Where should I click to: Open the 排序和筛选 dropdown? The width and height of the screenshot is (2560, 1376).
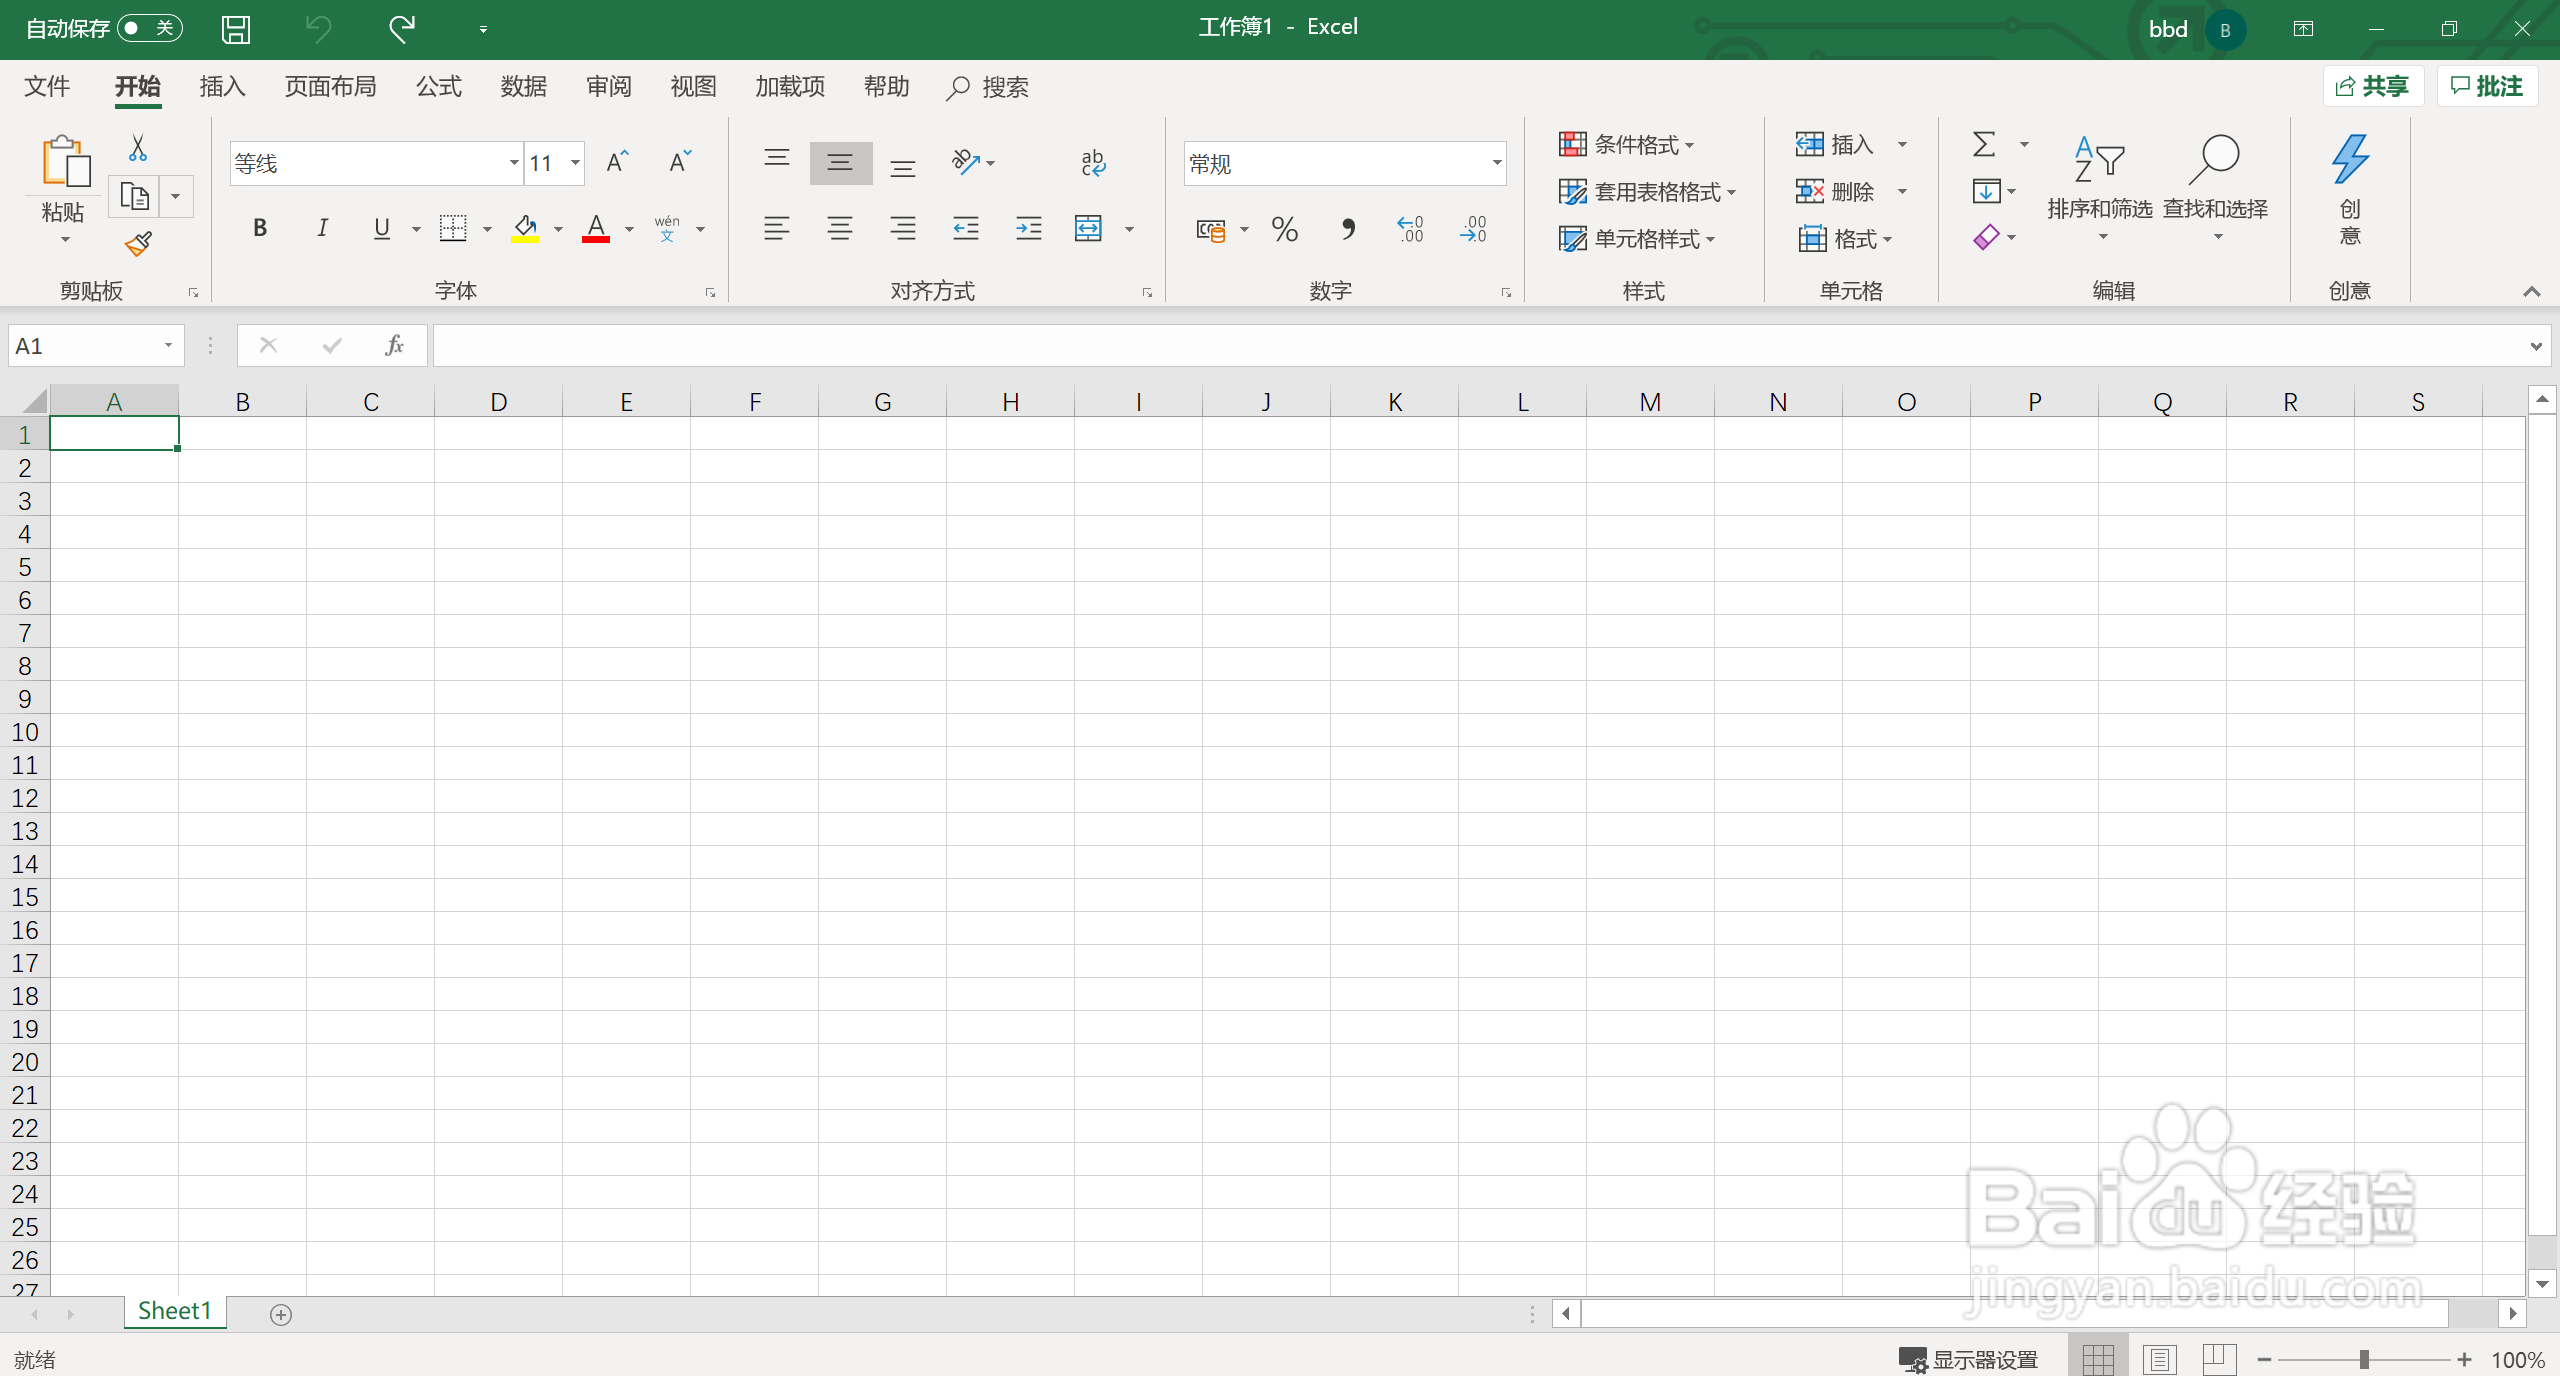tap(2100, 189)
